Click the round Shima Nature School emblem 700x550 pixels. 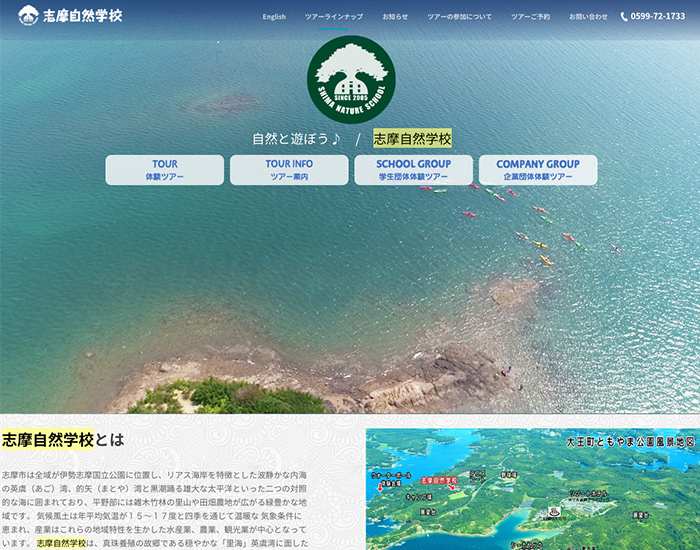(351, 80)
